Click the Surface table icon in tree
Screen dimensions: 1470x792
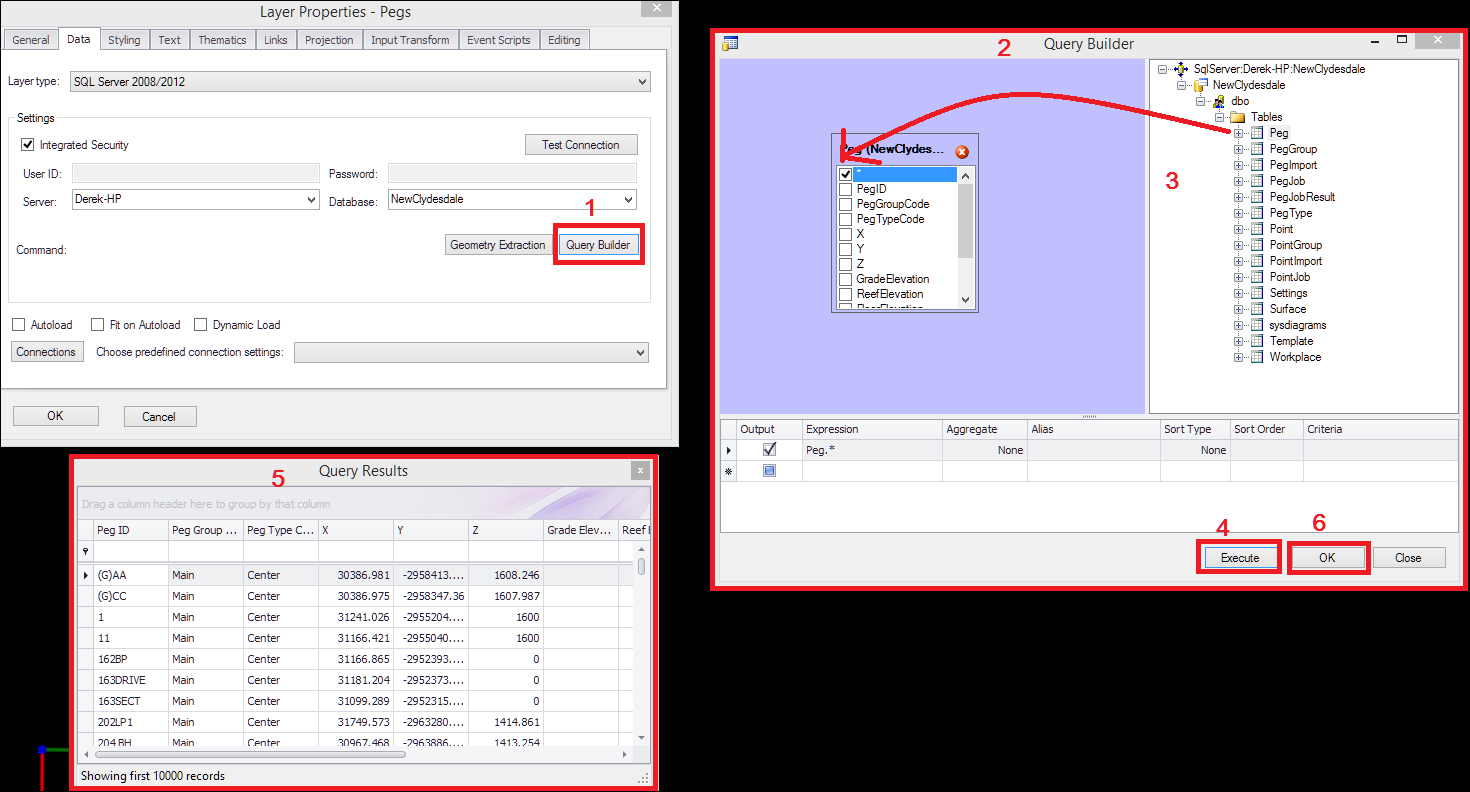[1257, 309]
